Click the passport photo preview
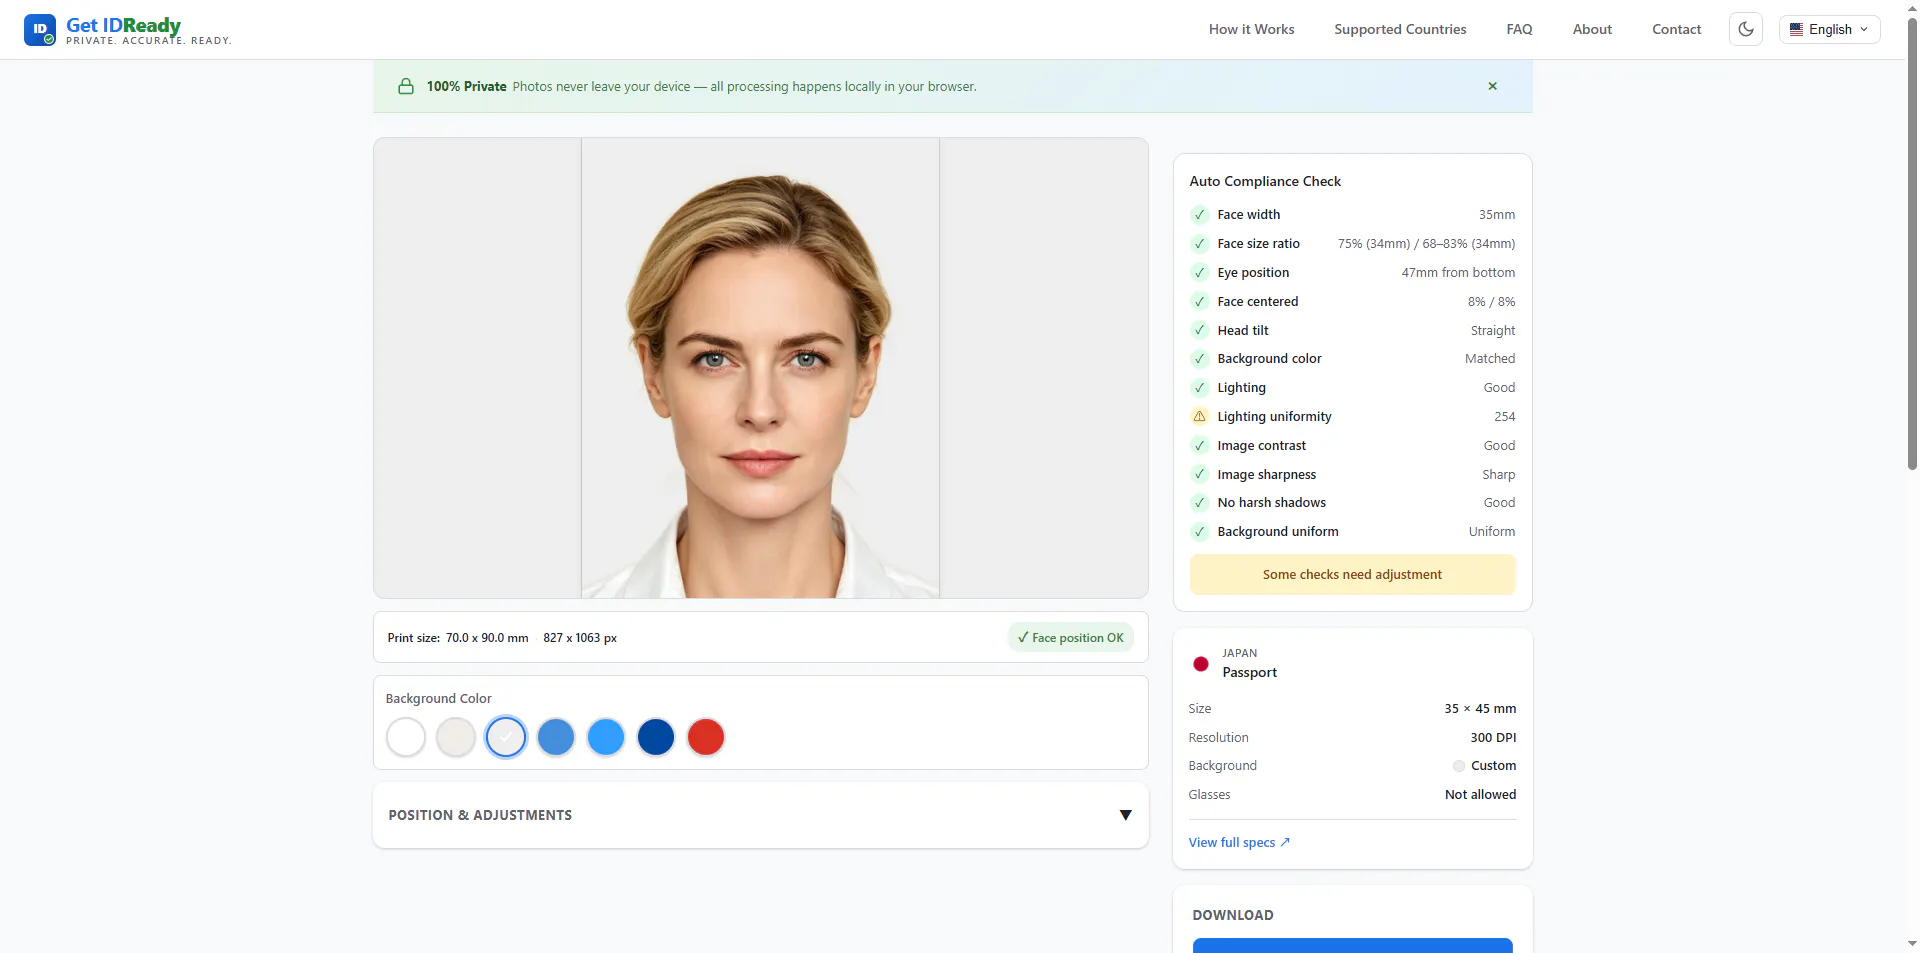Screen dimensions: 1920x953 point(760,368)
